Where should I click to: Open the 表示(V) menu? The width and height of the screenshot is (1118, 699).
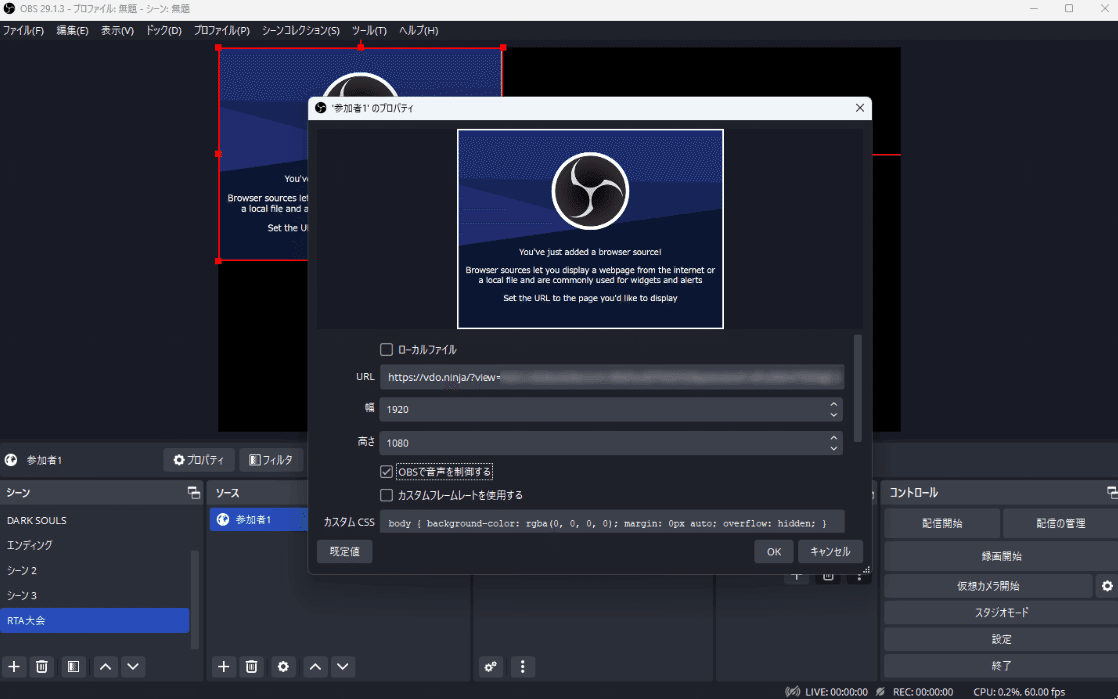point(117,31)
